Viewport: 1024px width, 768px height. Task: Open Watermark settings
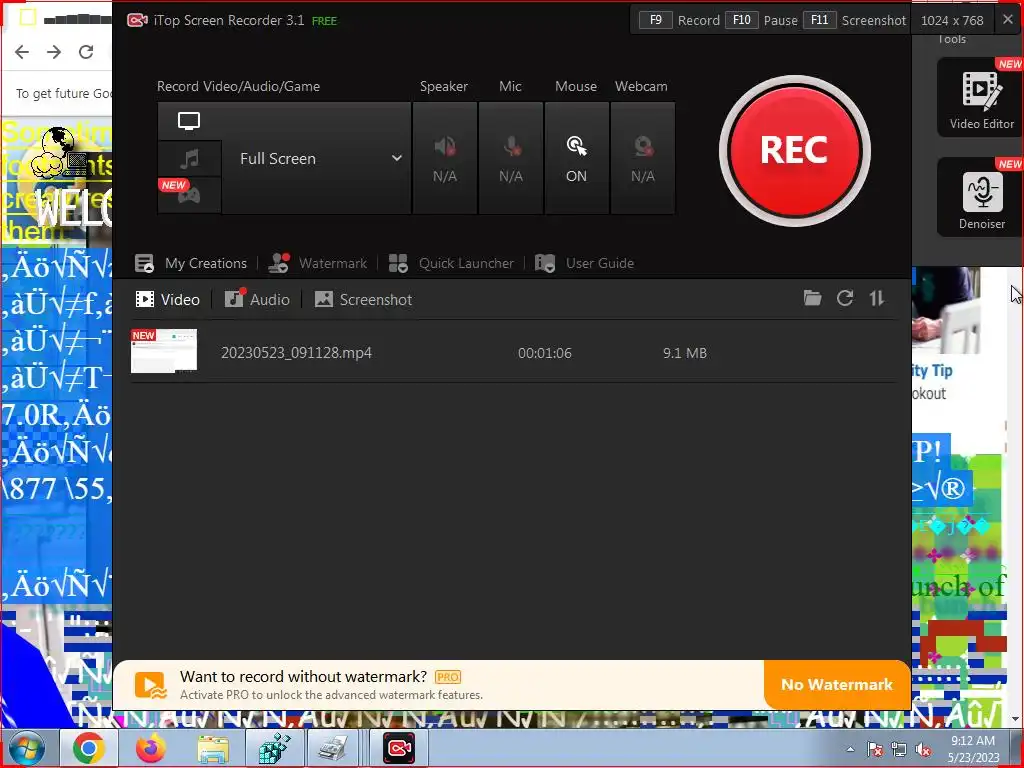coord(318,263)
